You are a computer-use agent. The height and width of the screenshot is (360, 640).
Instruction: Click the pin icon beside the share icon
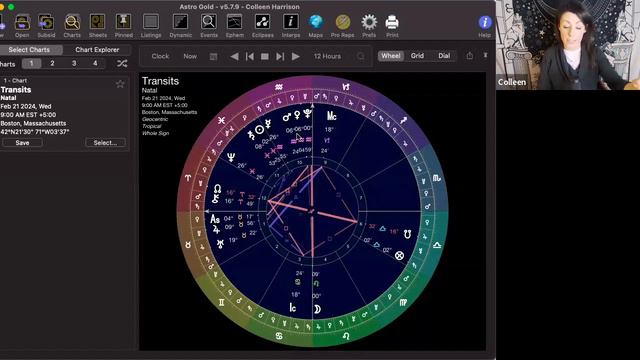pos(485,56)
